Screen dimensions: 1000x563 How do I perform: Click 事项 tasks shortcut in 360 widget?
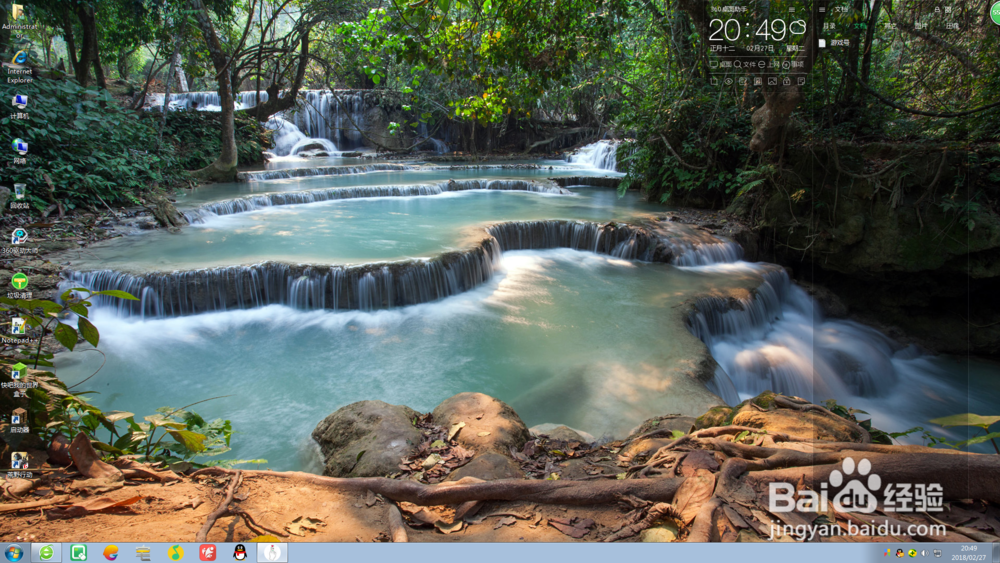click(793, 64)
